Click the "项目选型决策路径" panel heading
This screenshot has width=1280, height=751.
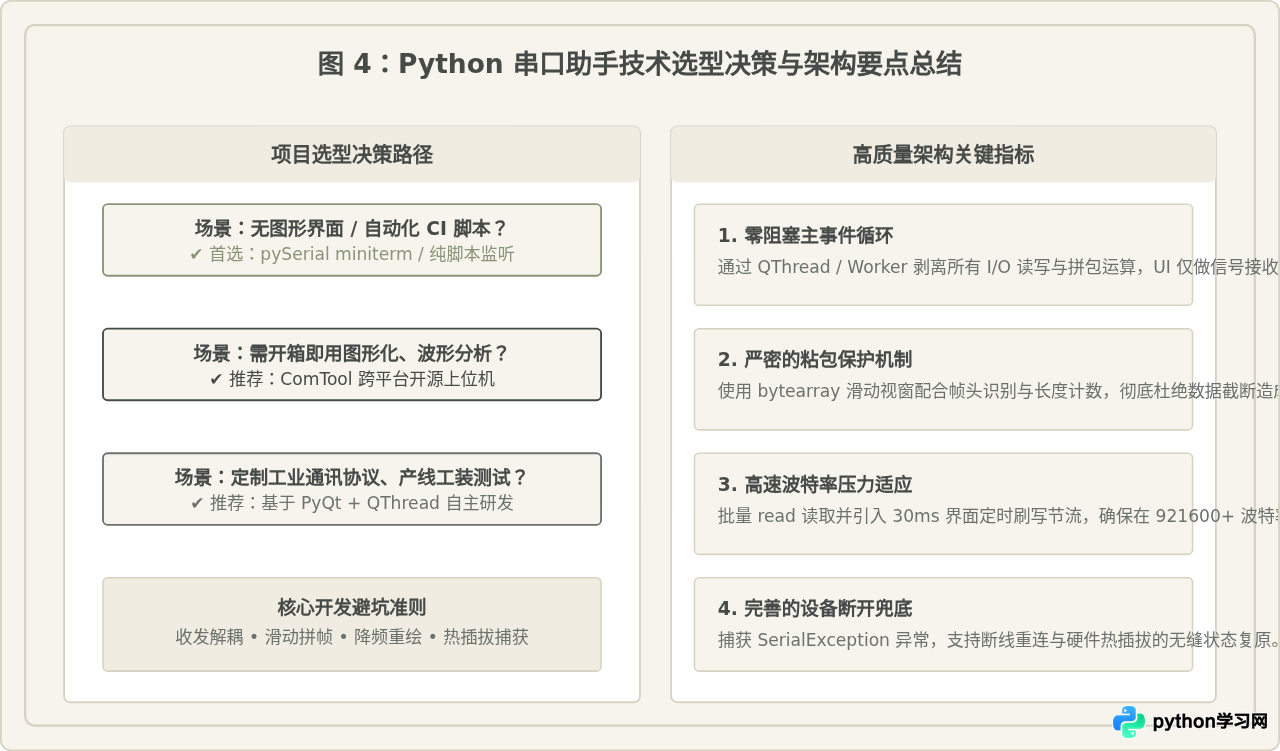(x=352, y=155)
